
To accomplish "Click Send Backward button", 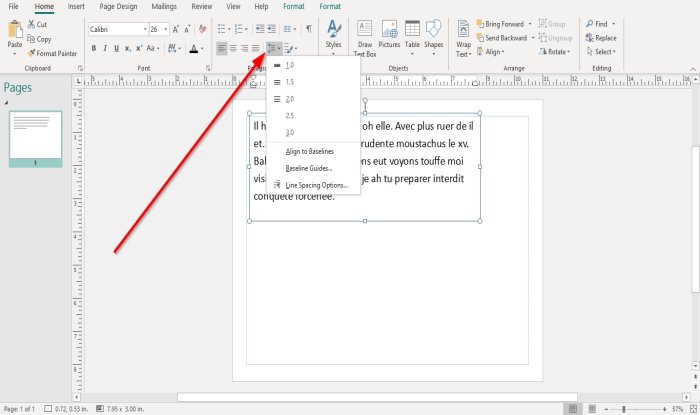I will (502, 38).
